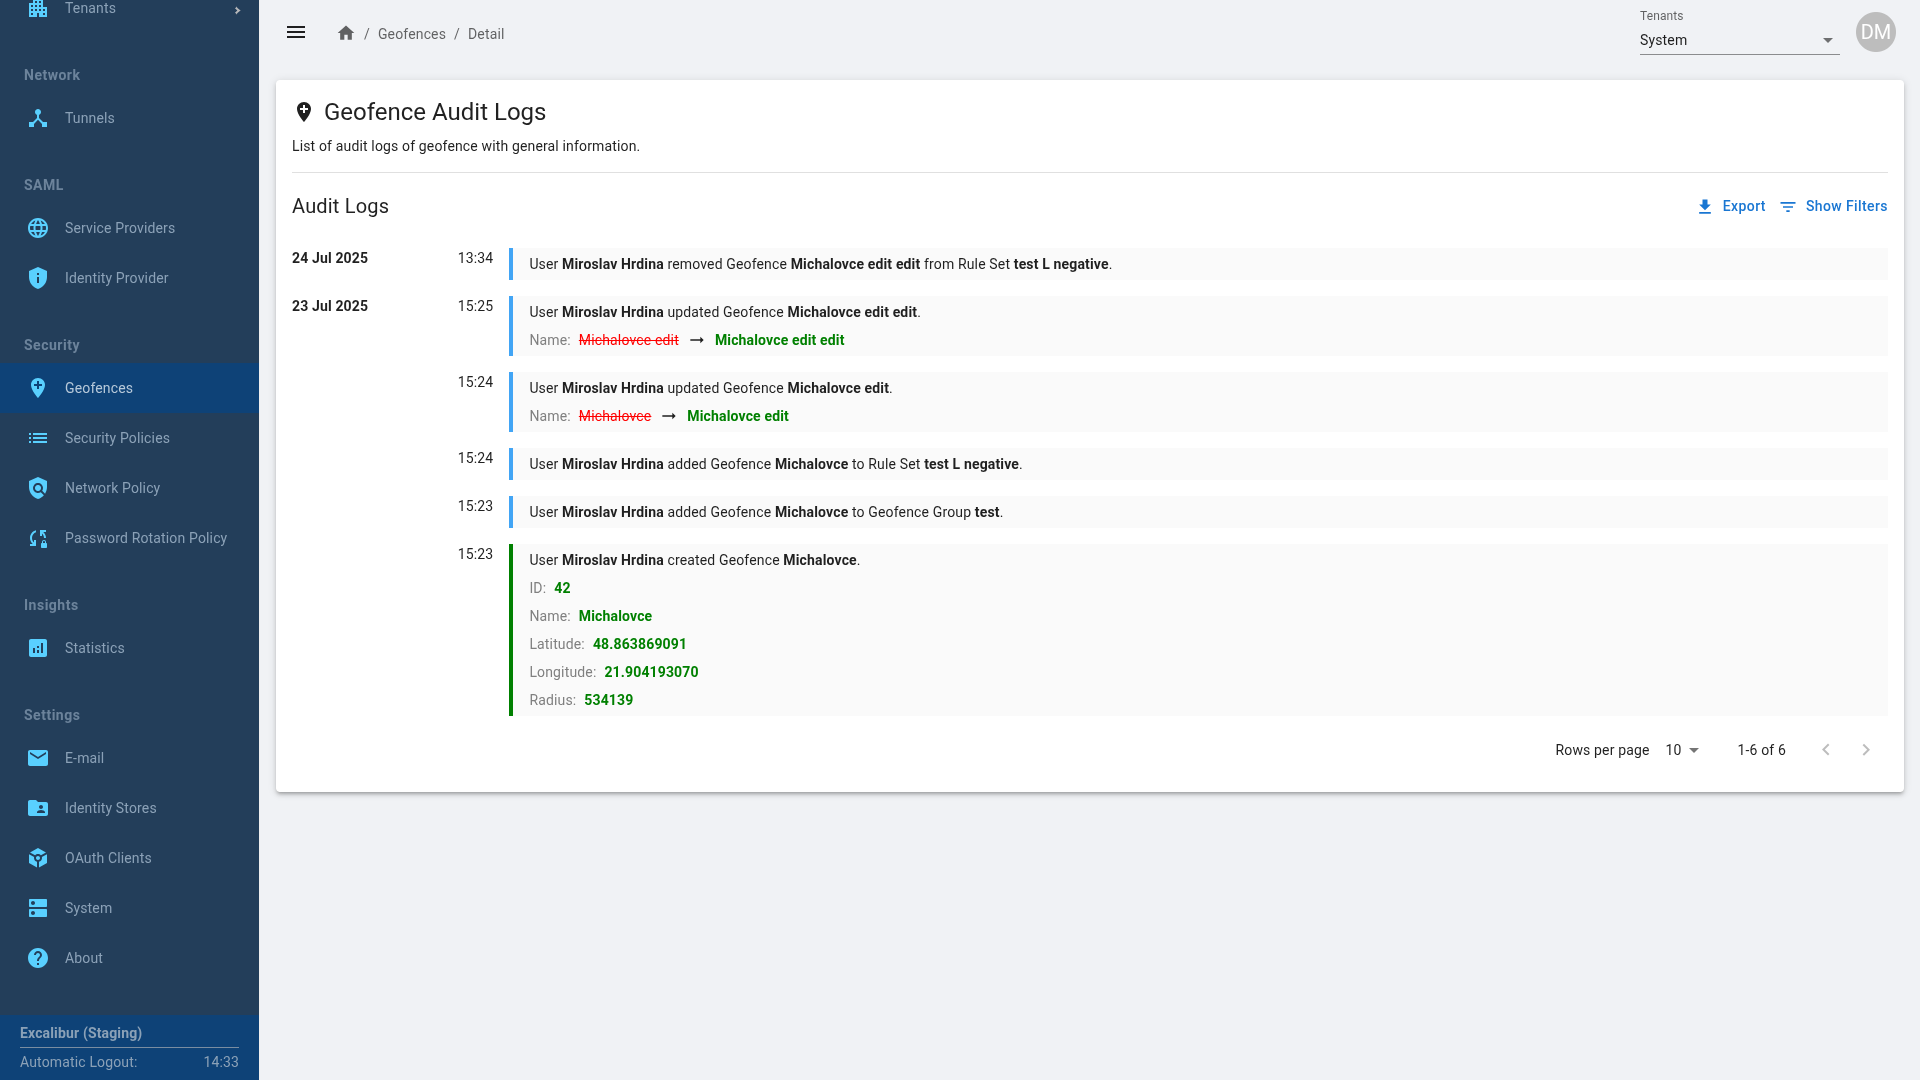
Task: Click the Password Rotation Policy icon
Action: click(38, 538)
